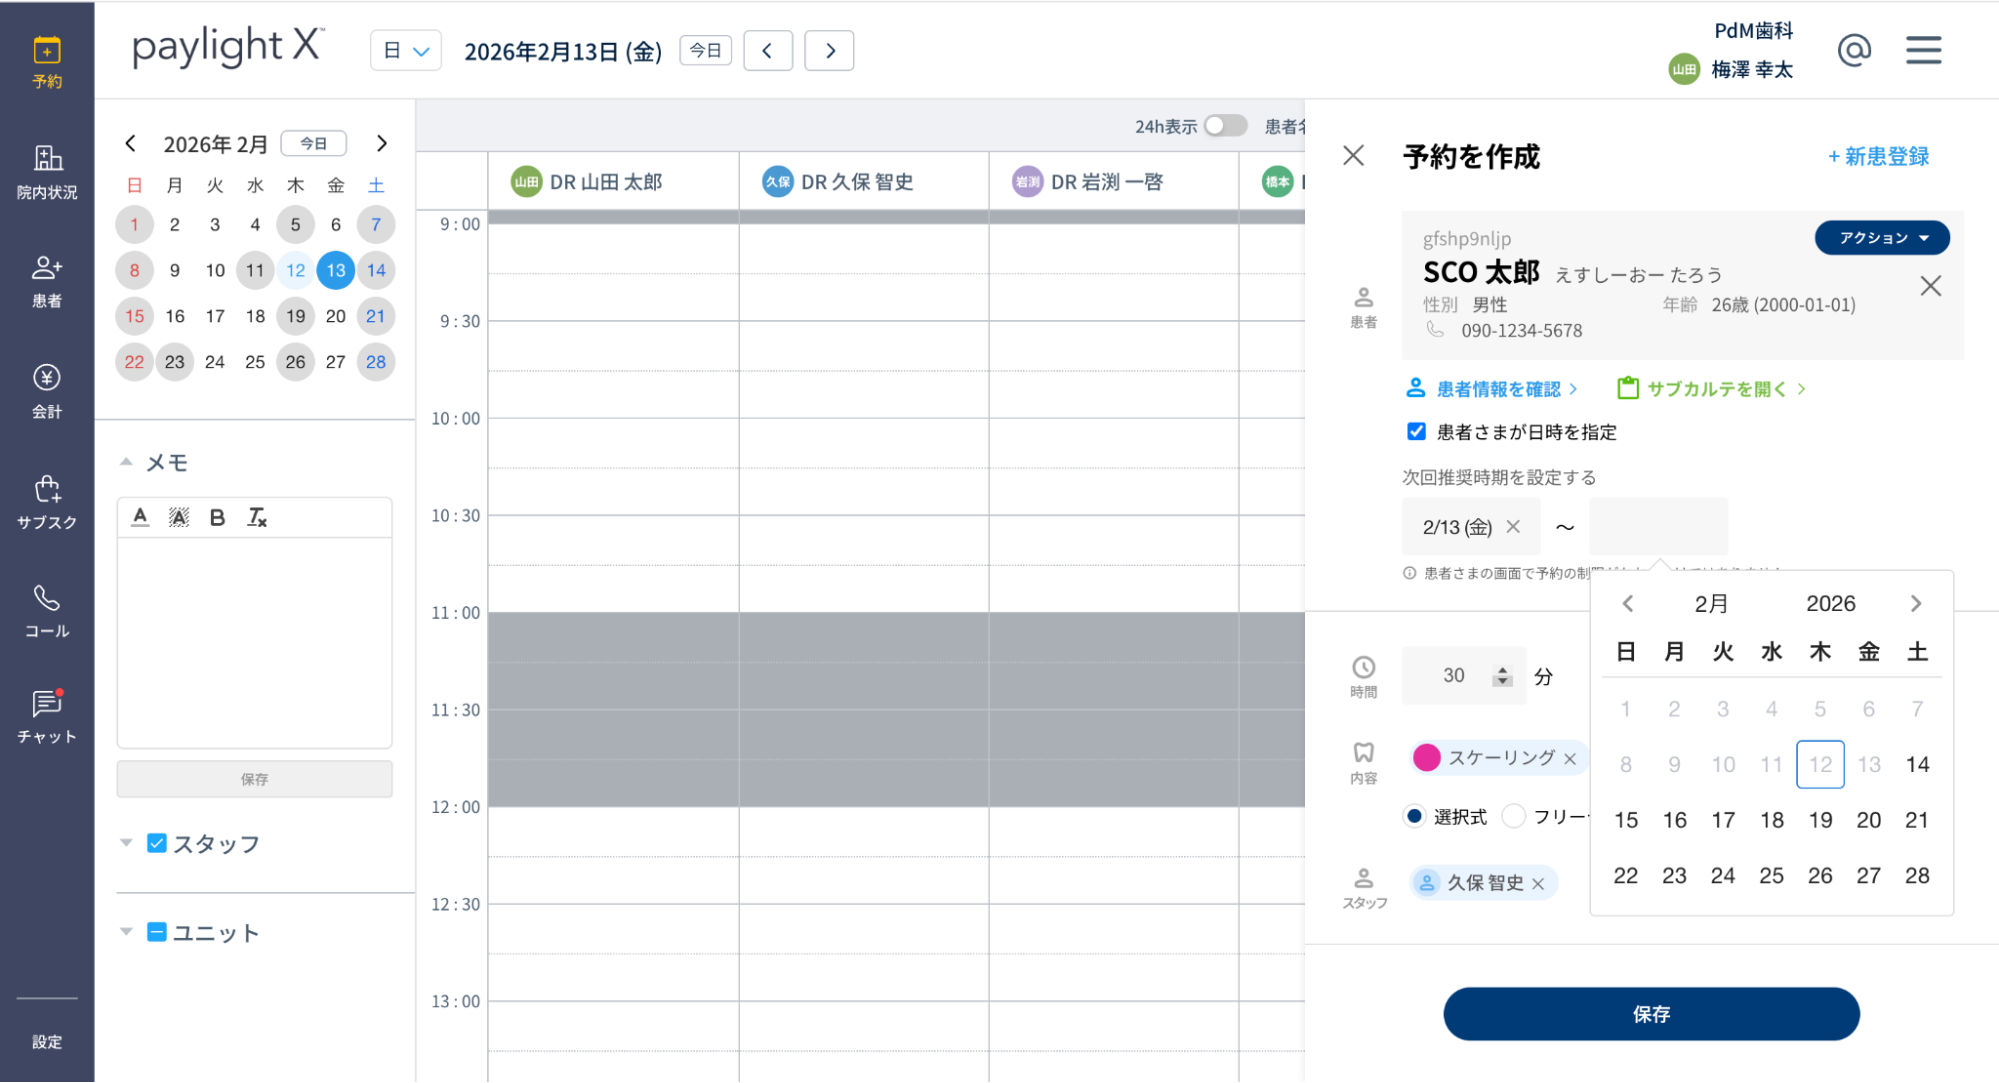Select the フリー radio option
1999x1083 pixels.
[x=1514, y=816]
